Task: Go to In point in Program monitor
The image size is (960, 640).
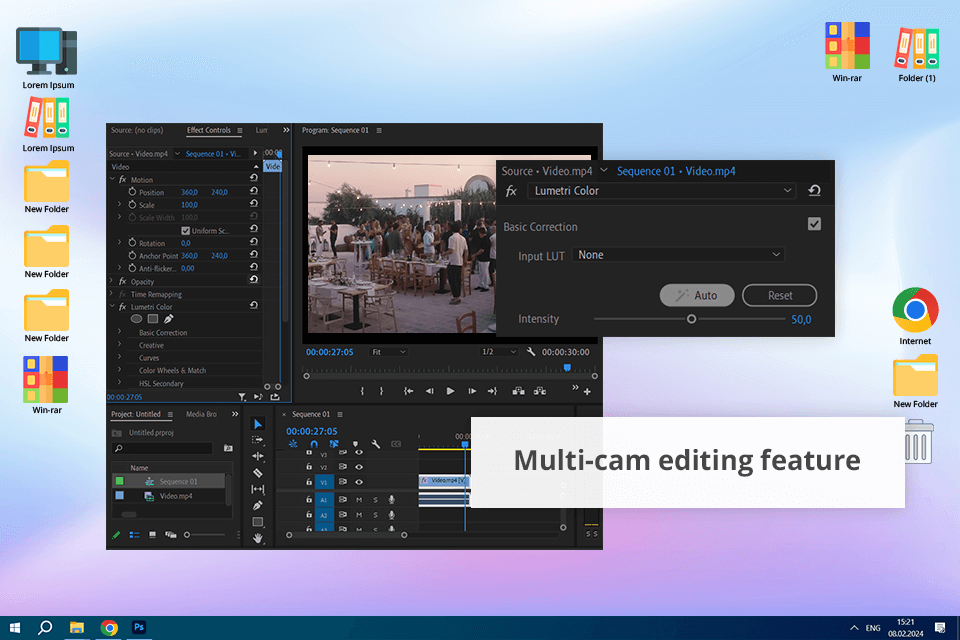Action: (408, 391)
